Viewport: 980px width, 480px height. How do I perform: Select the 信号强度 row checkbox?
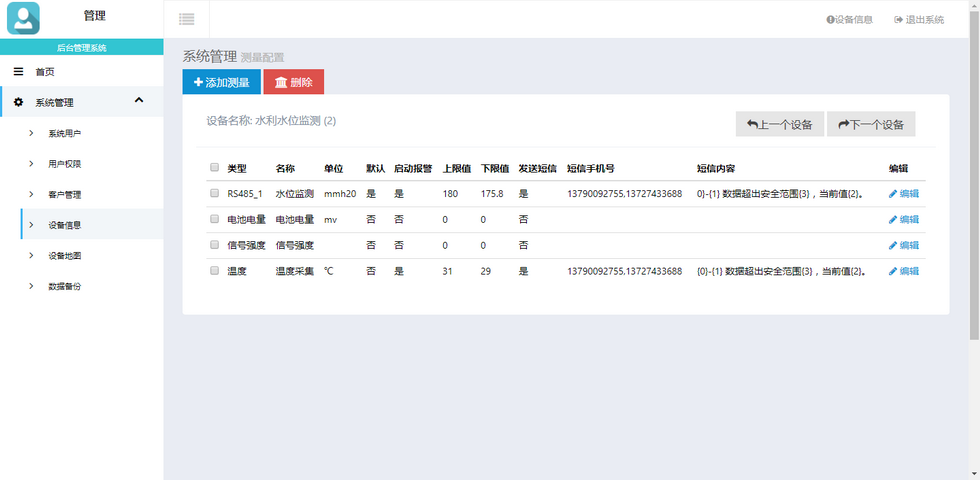pyautogui.click(x=214, y=245)
